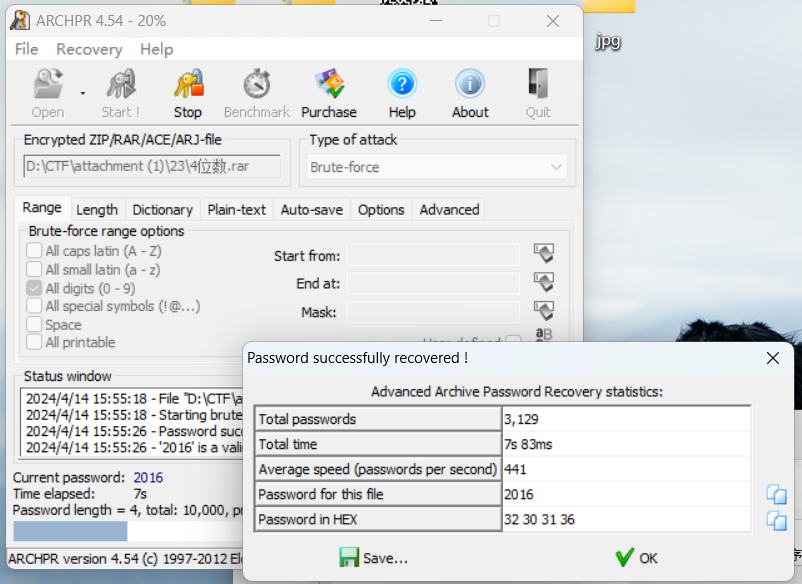Save the recovery statistics with Save...
Image resolution: width=802 pixels, height=584 pixels.
[x=373, y=558]
